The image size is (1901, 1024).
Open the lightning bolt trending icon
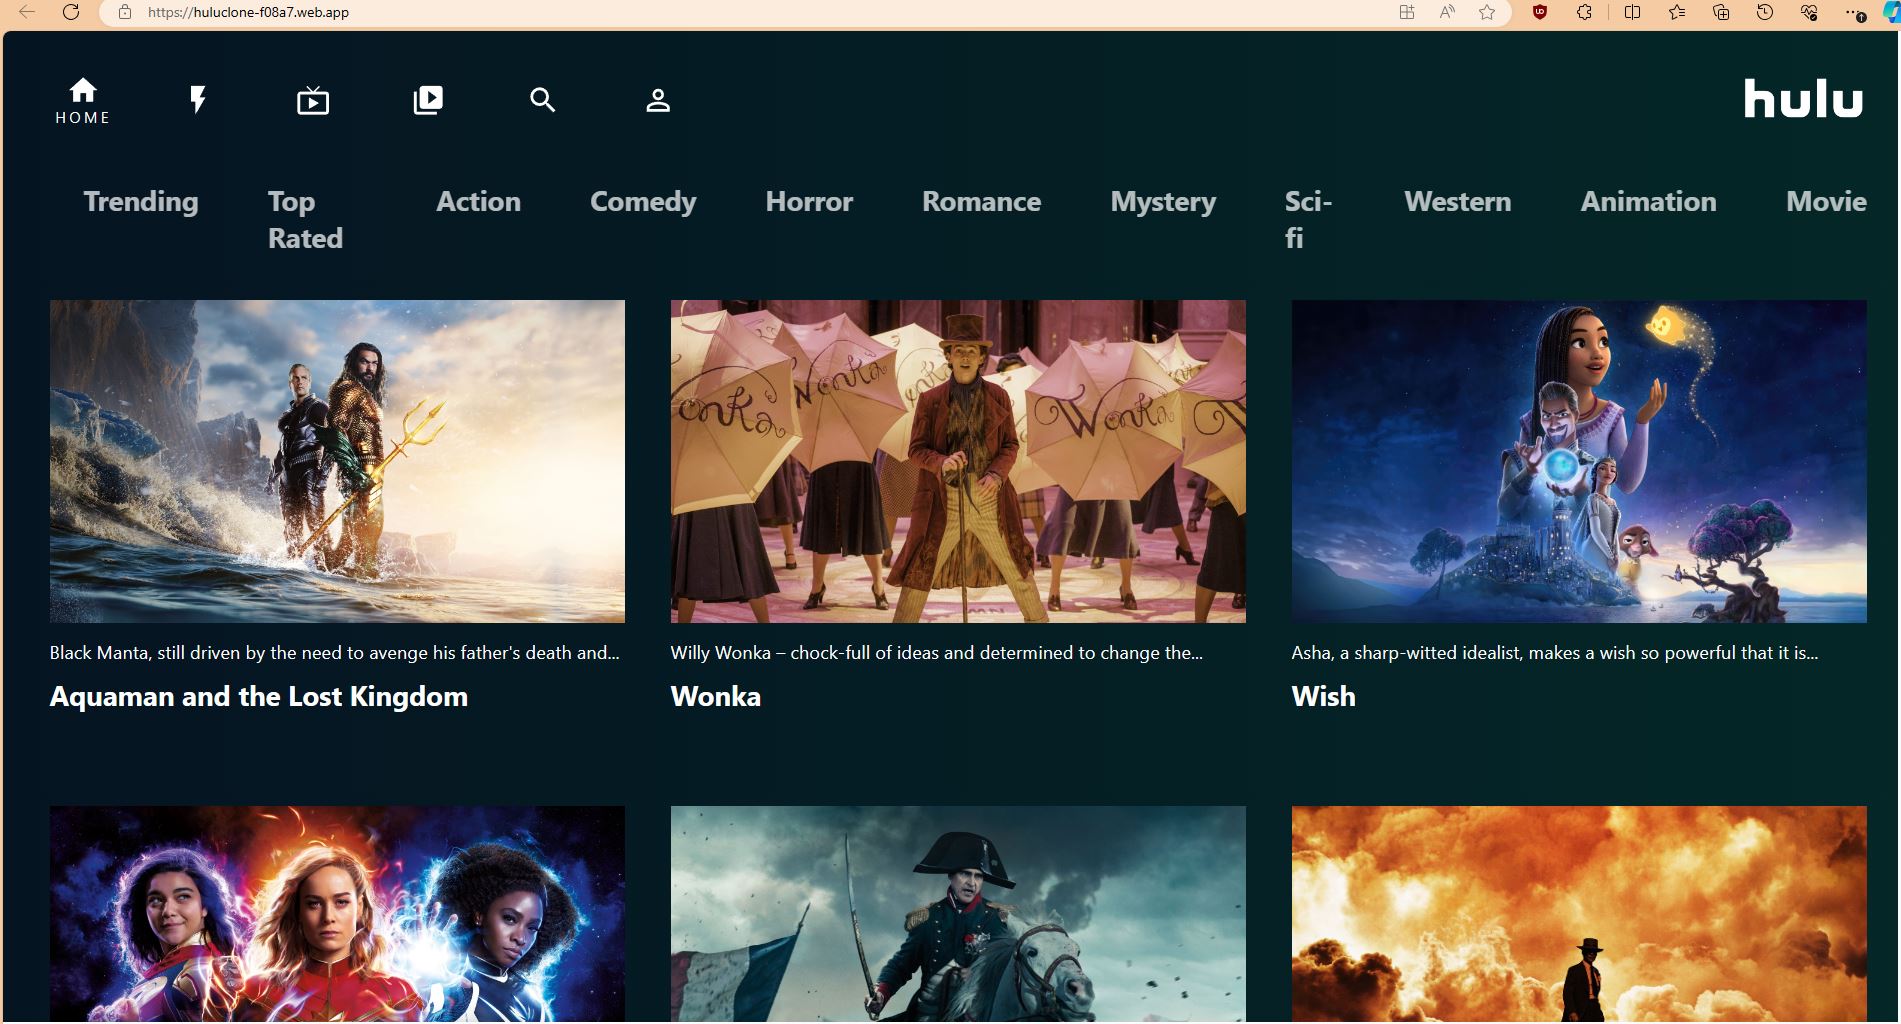point(198,99)
